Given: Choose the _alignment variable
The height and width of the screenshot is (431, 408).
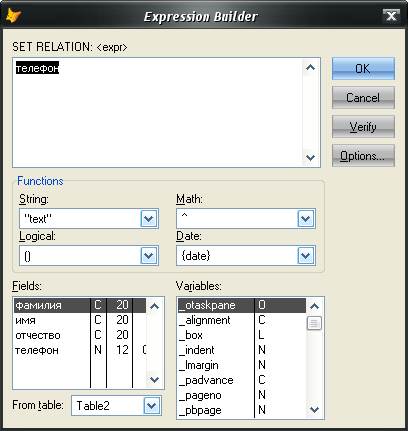Looking at the screenshot, I should [242, 320].
